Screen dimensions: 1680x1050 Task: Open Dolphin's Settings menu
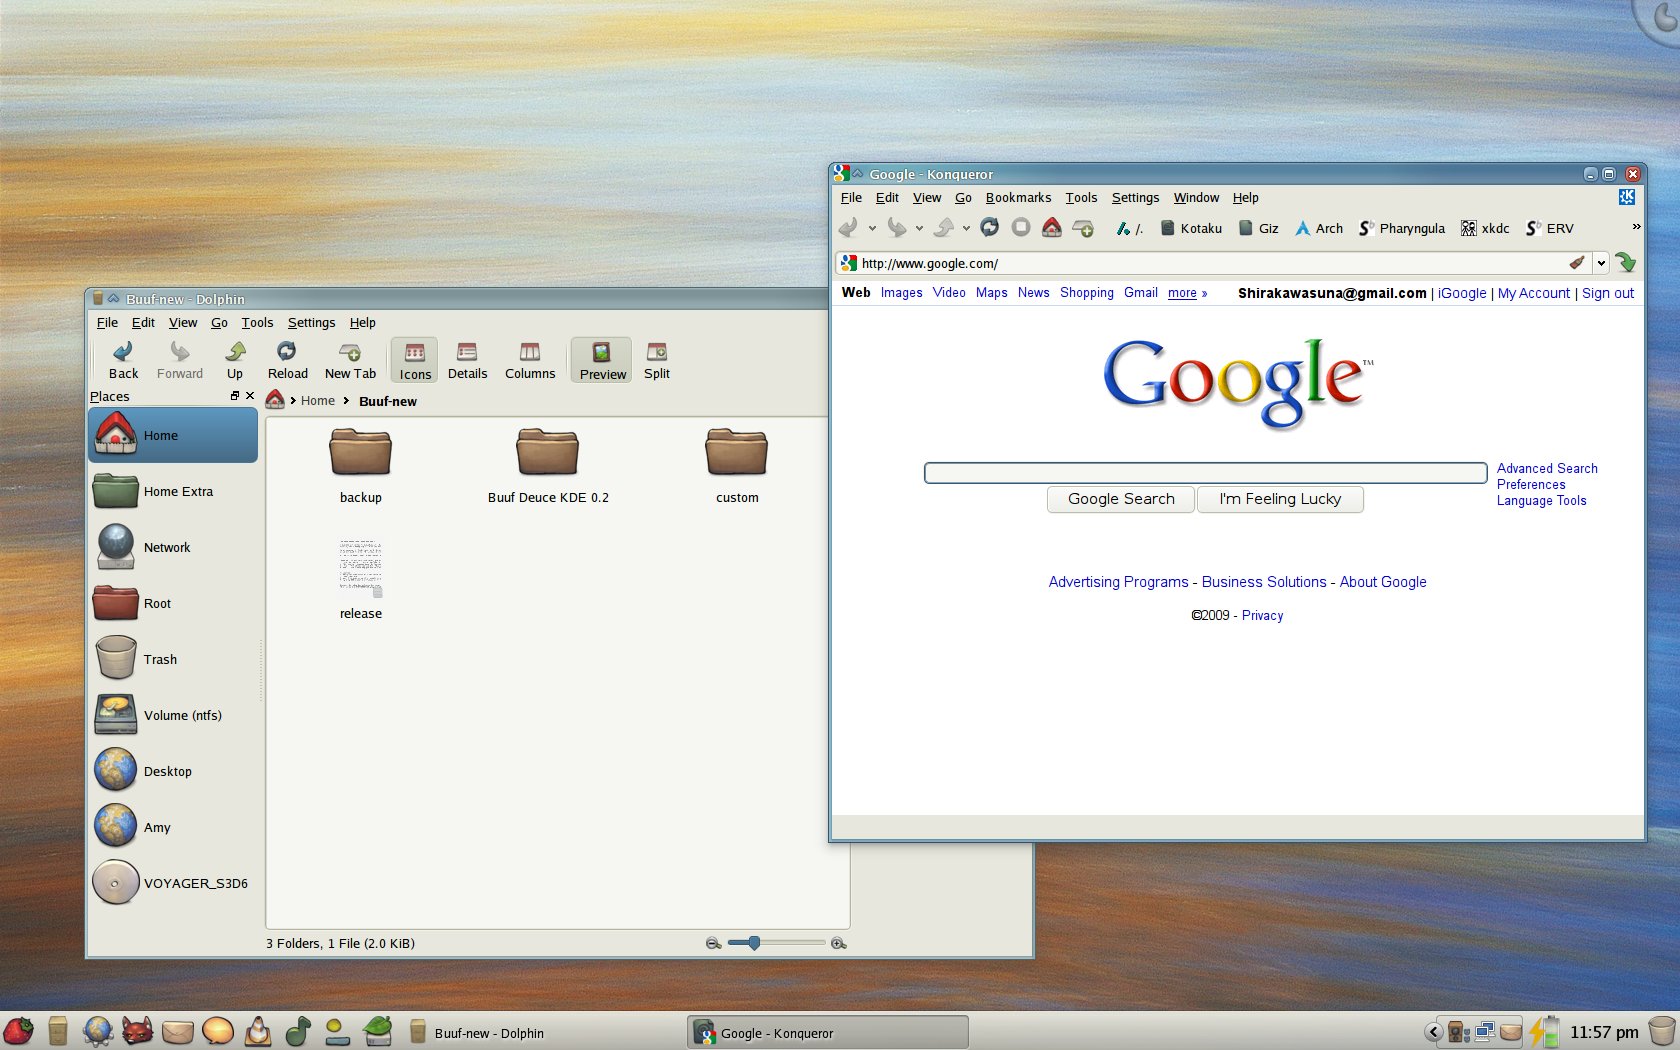click(x=311, y=322)
